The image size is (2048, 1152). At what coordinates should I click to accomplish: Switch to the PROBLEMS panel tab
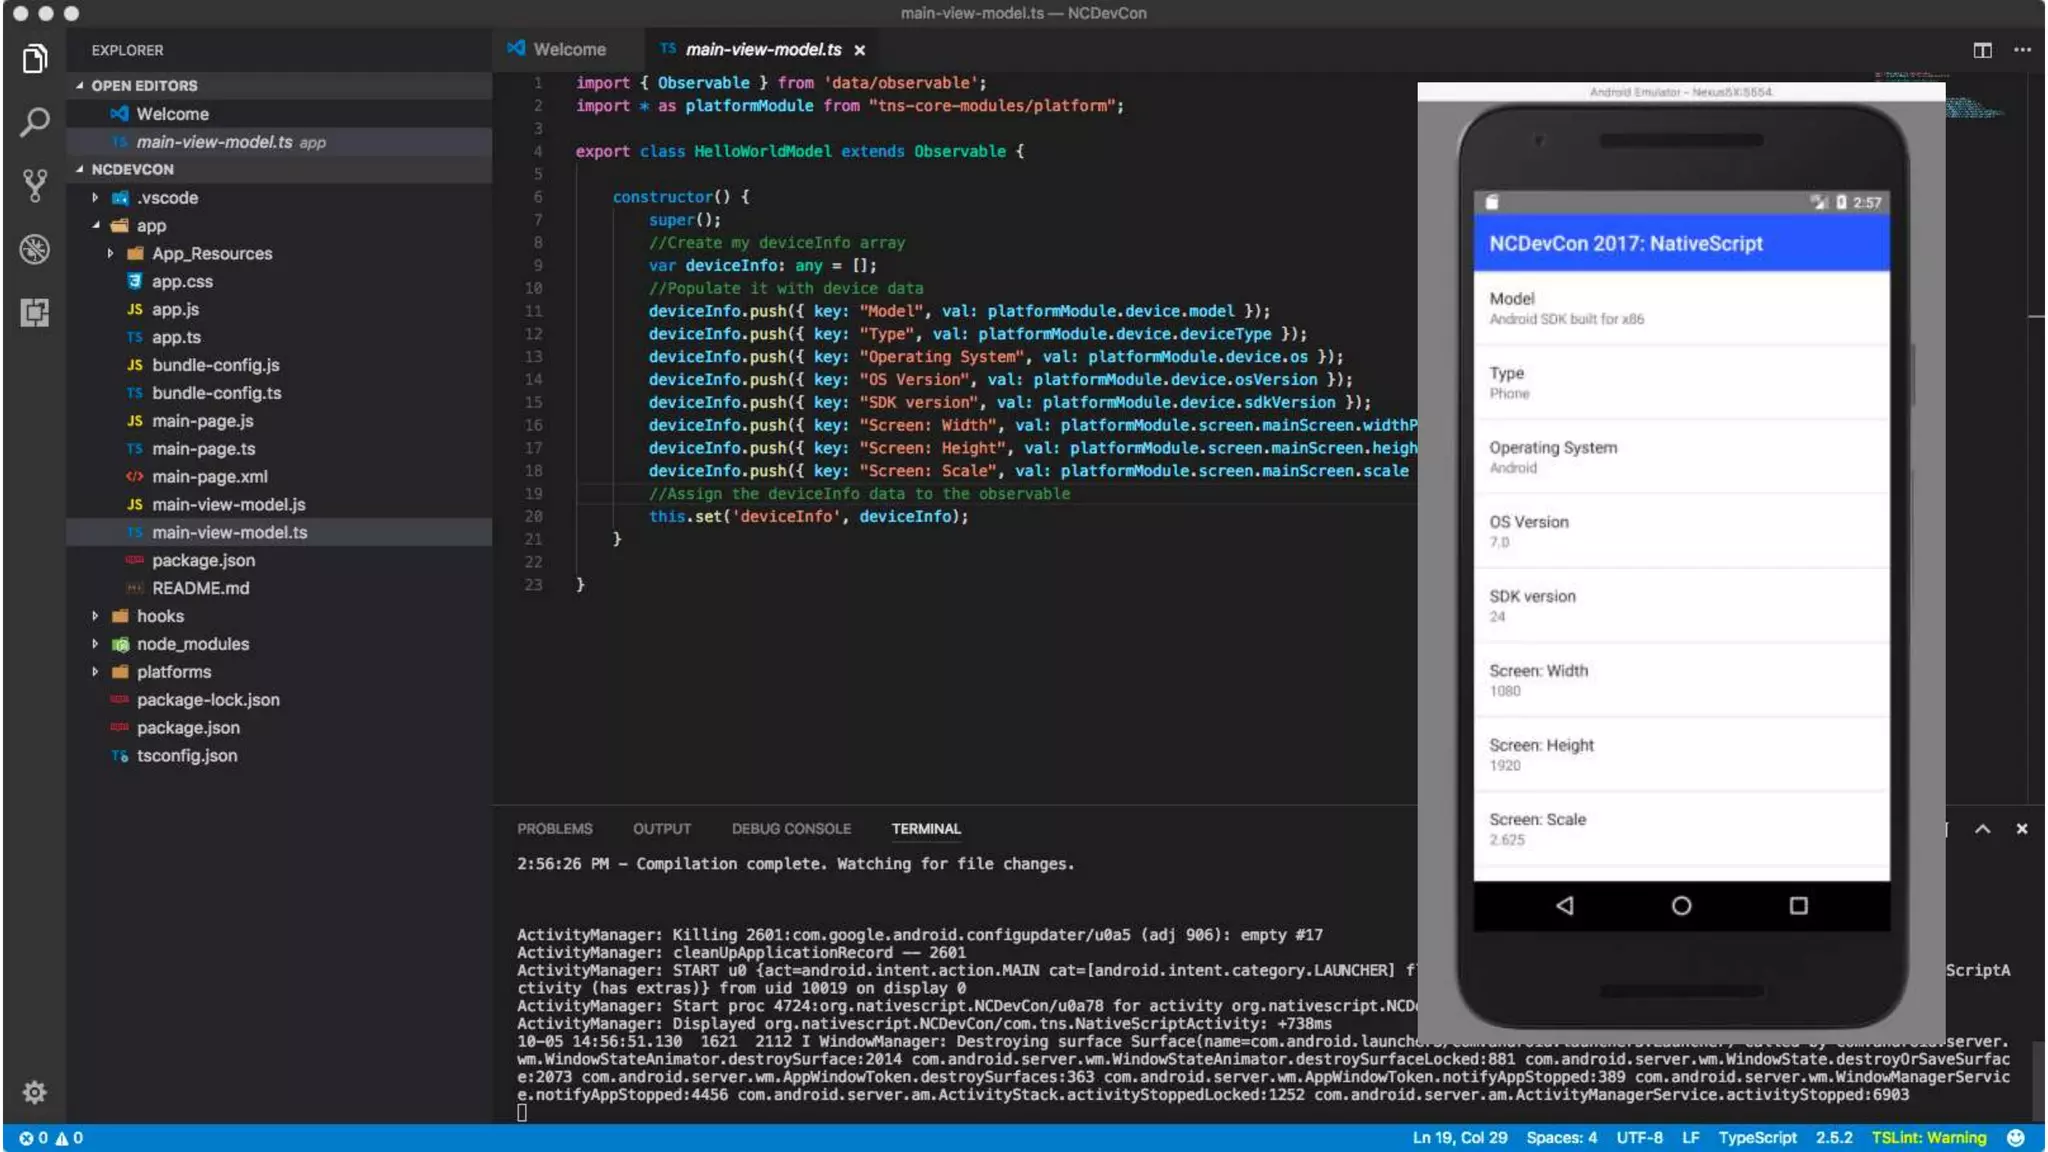(554, 829)
